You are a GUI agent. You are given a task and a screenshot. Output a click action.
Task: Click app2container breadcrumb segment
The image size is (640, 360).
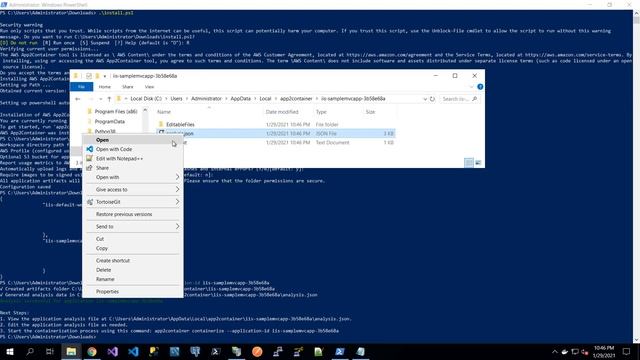coord(296,99)
